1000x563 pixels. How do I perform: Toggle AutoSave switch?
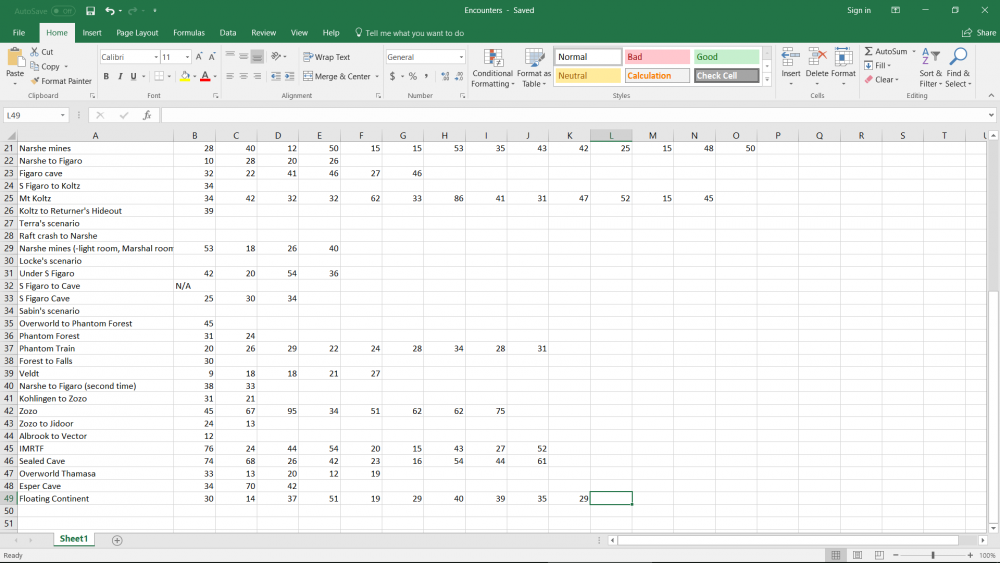coord(62,11)
